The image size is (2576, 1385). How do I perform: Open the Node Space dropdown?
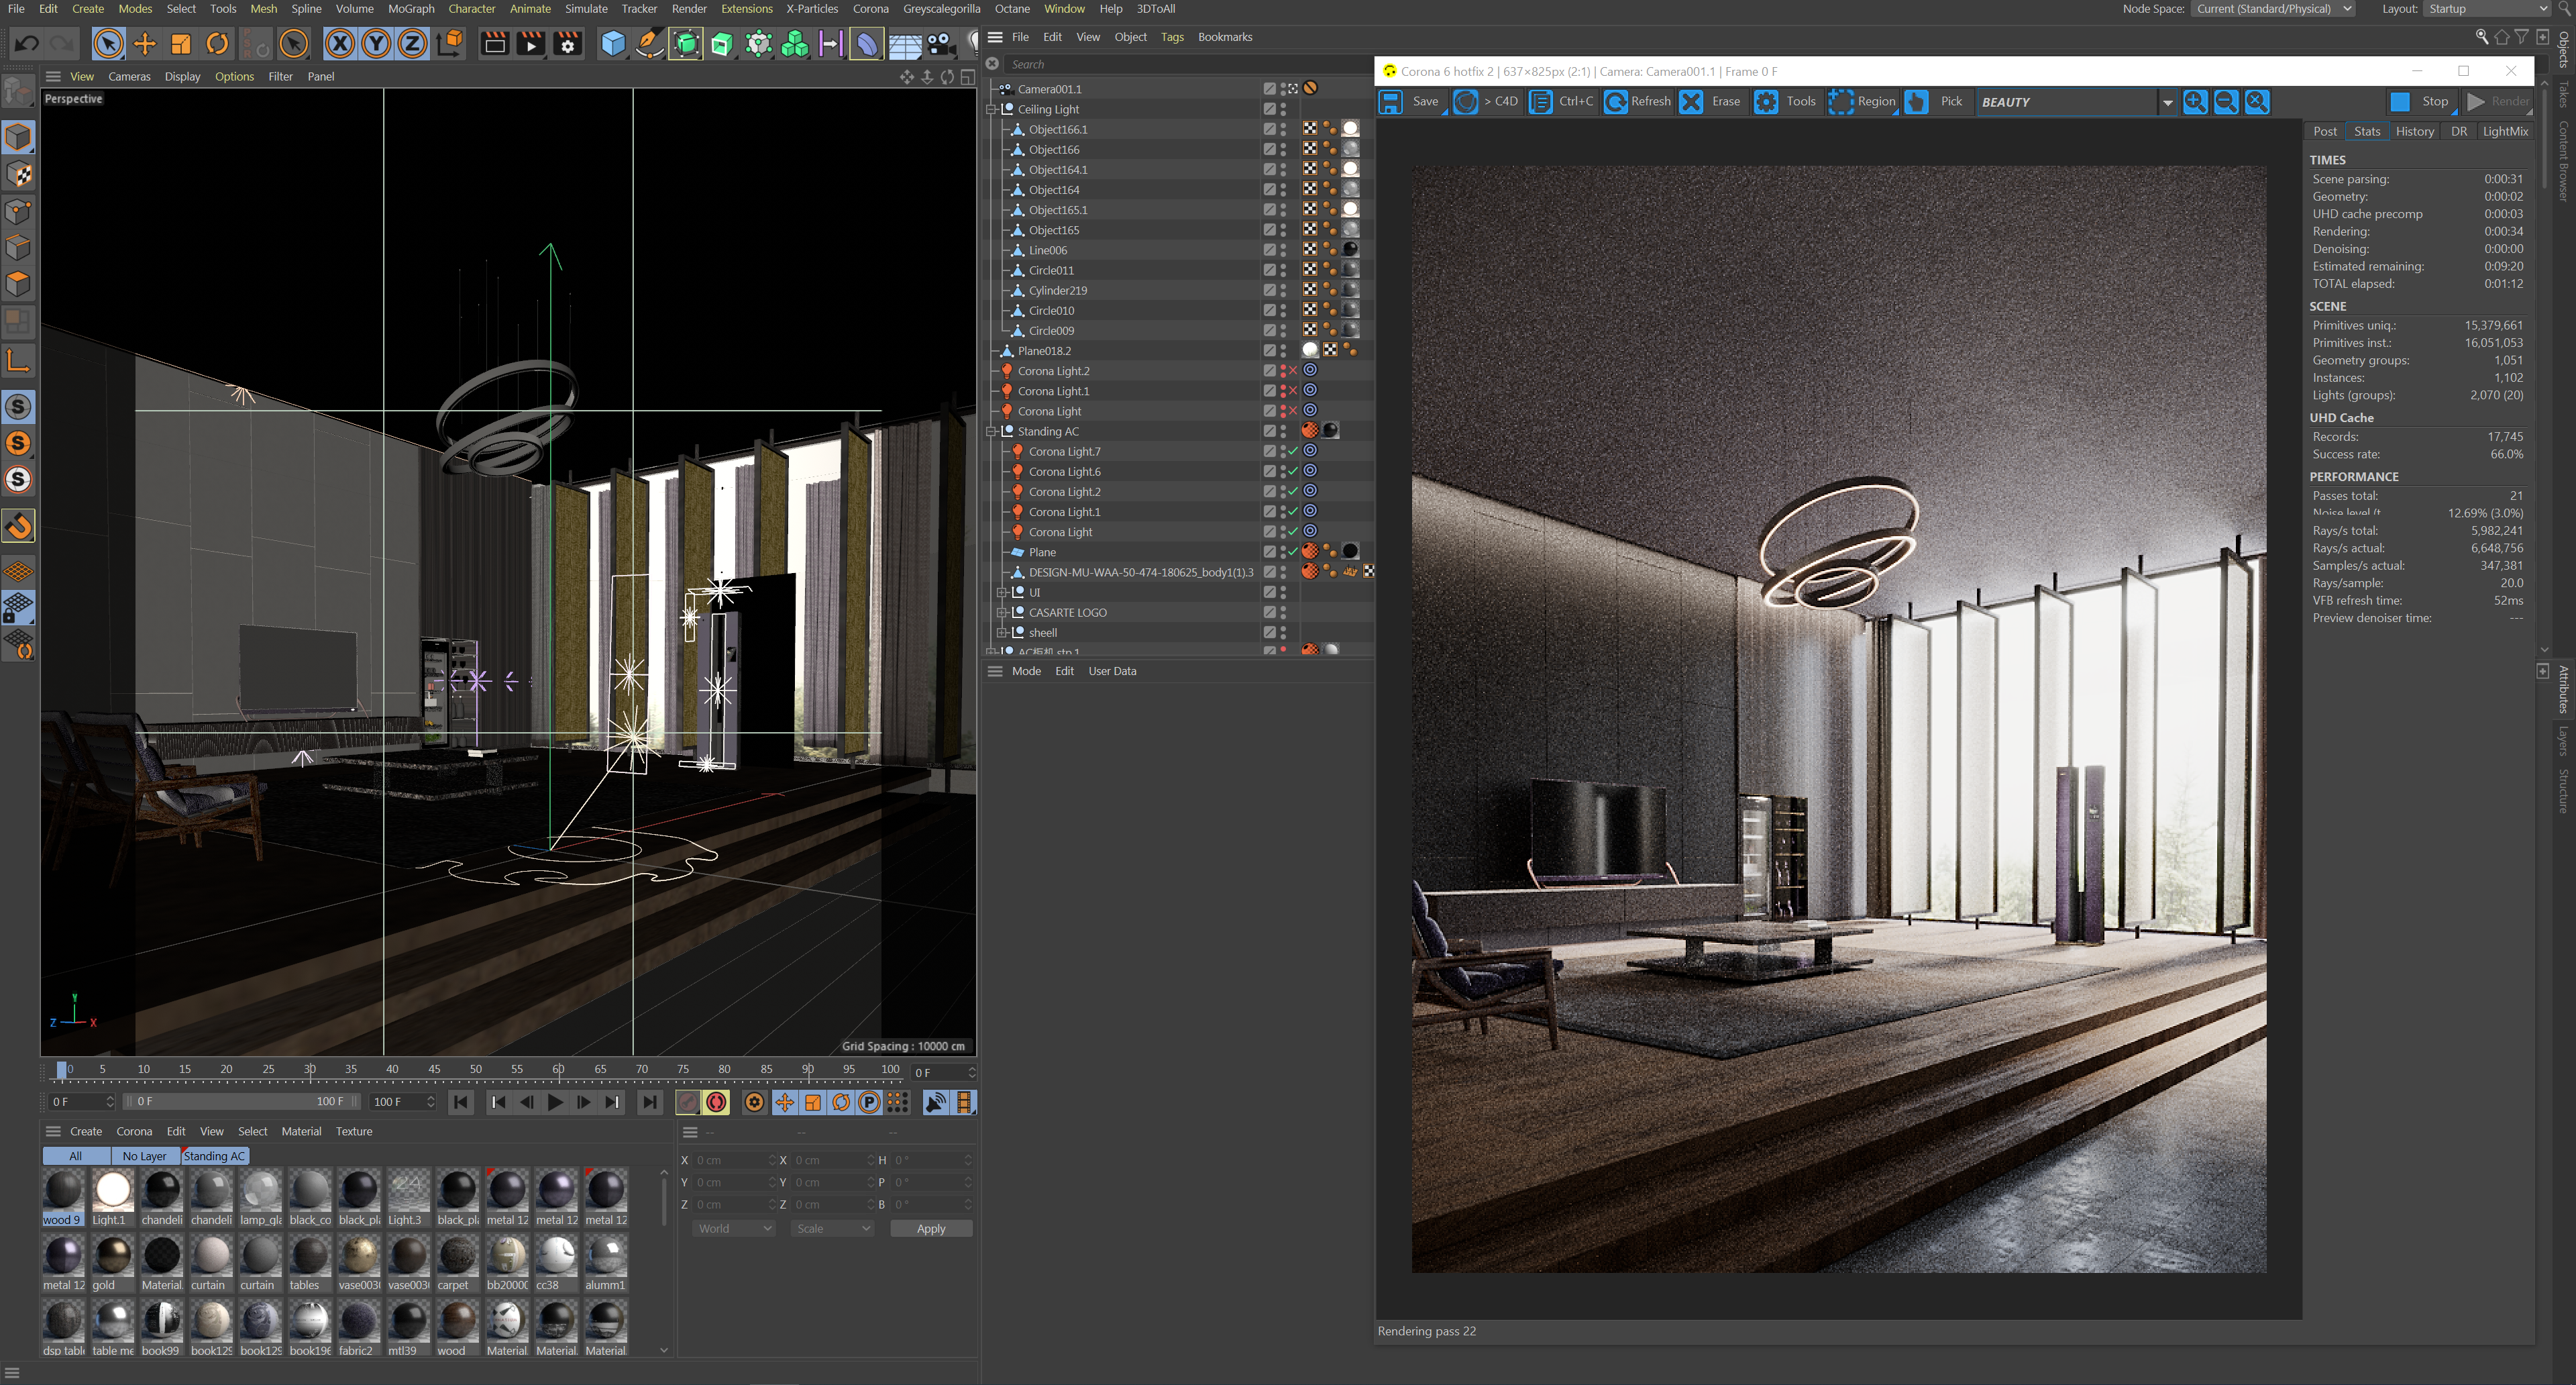tap(2273, 9)
